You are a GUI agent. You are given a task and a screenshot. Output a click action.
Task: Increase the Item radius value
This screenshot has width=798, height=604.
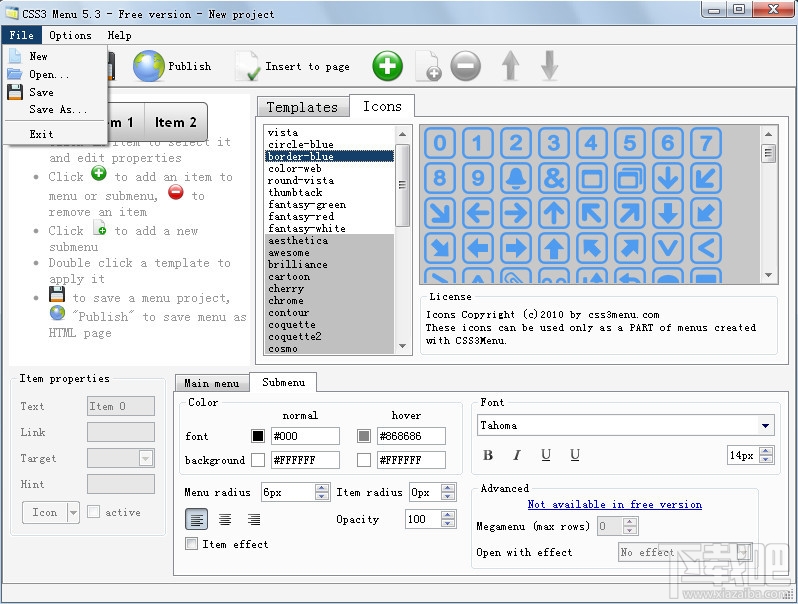pyautogui.click(x=448, y=488)
